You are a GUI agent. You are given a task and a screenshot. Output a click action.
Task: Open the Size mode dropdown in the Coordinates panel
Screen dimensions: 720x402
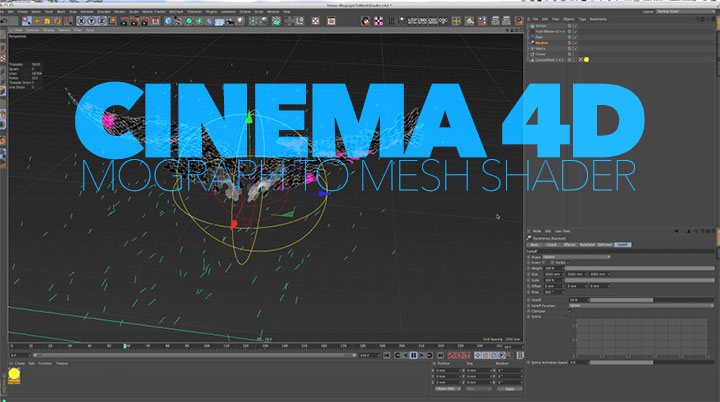pyautogui.click(x=478, y=389)
